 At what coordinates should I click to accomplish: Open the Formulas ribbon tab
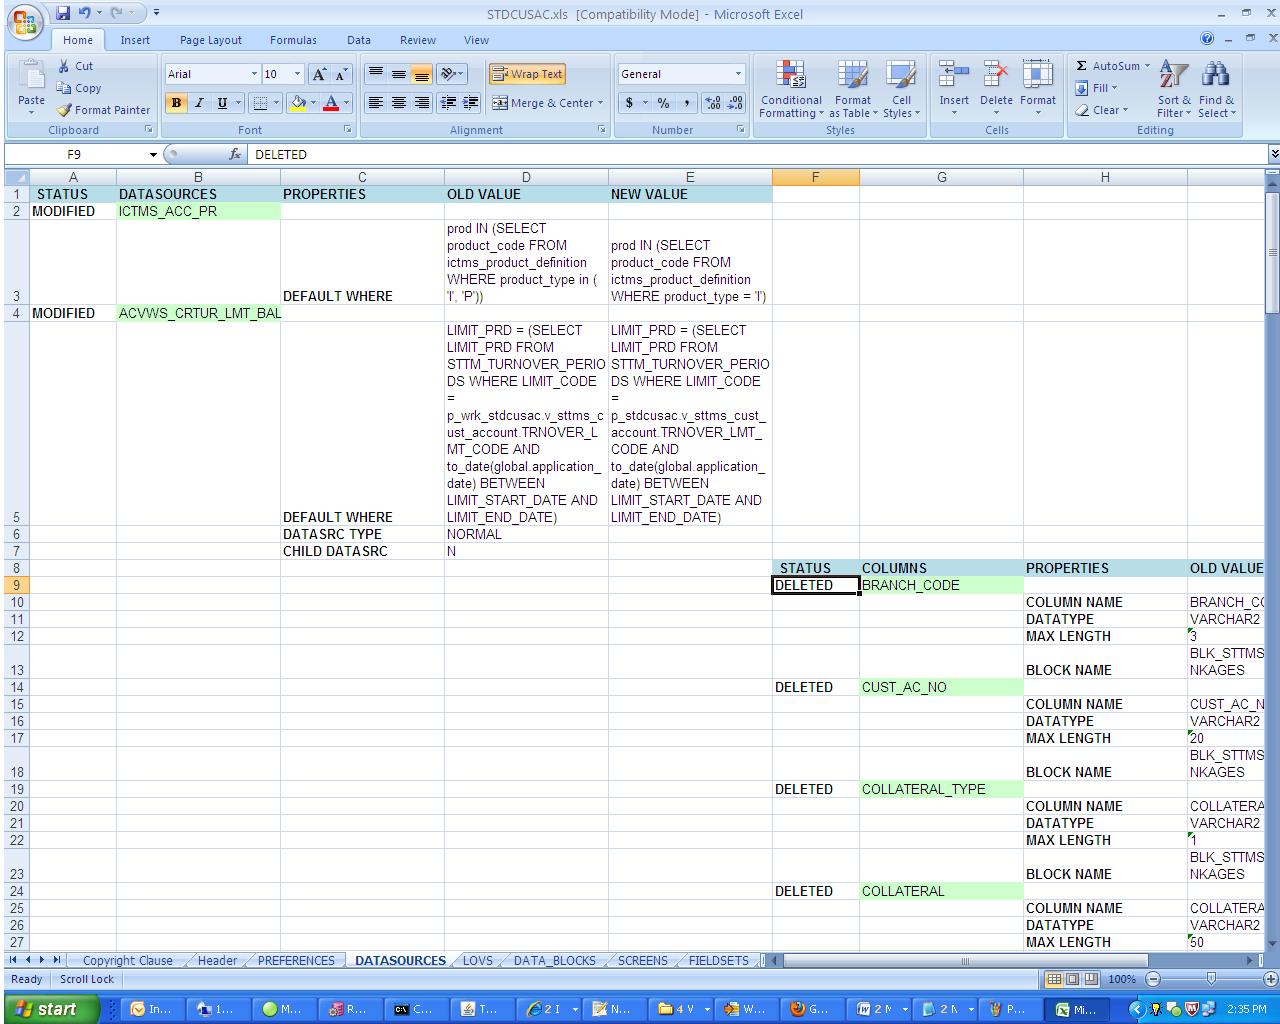point(293,40)
